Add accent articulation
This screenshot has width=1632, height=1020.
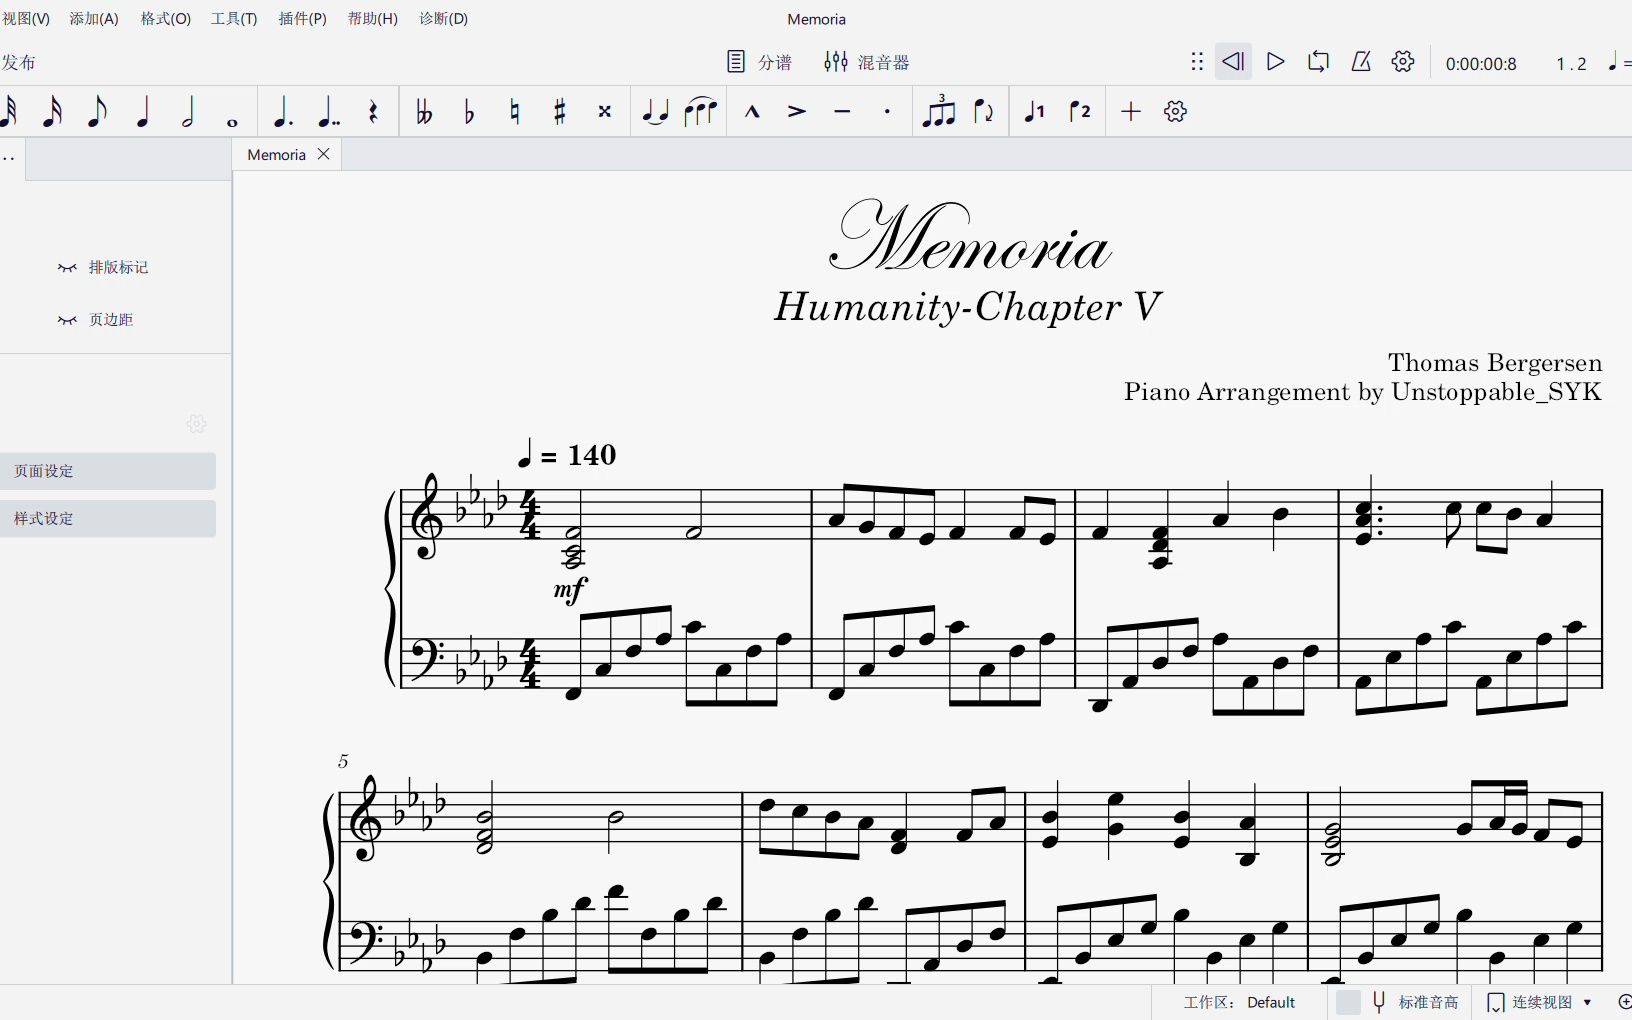point(797,111)
